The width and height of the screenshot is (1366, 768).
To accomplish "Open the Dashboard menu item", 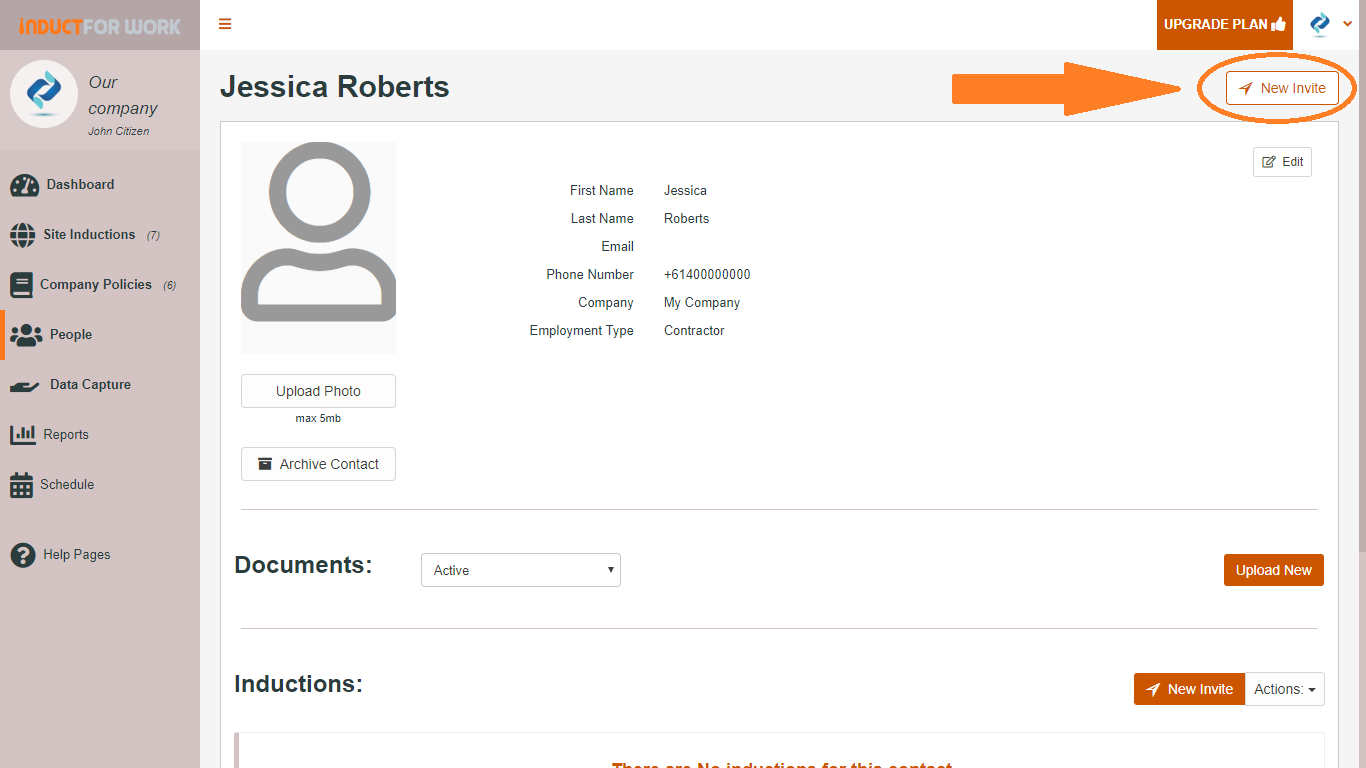I will [x=80, y=185].
